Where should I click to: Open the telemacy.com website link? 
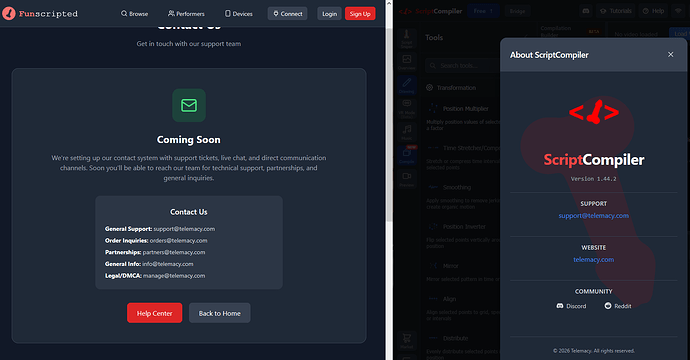593,260
